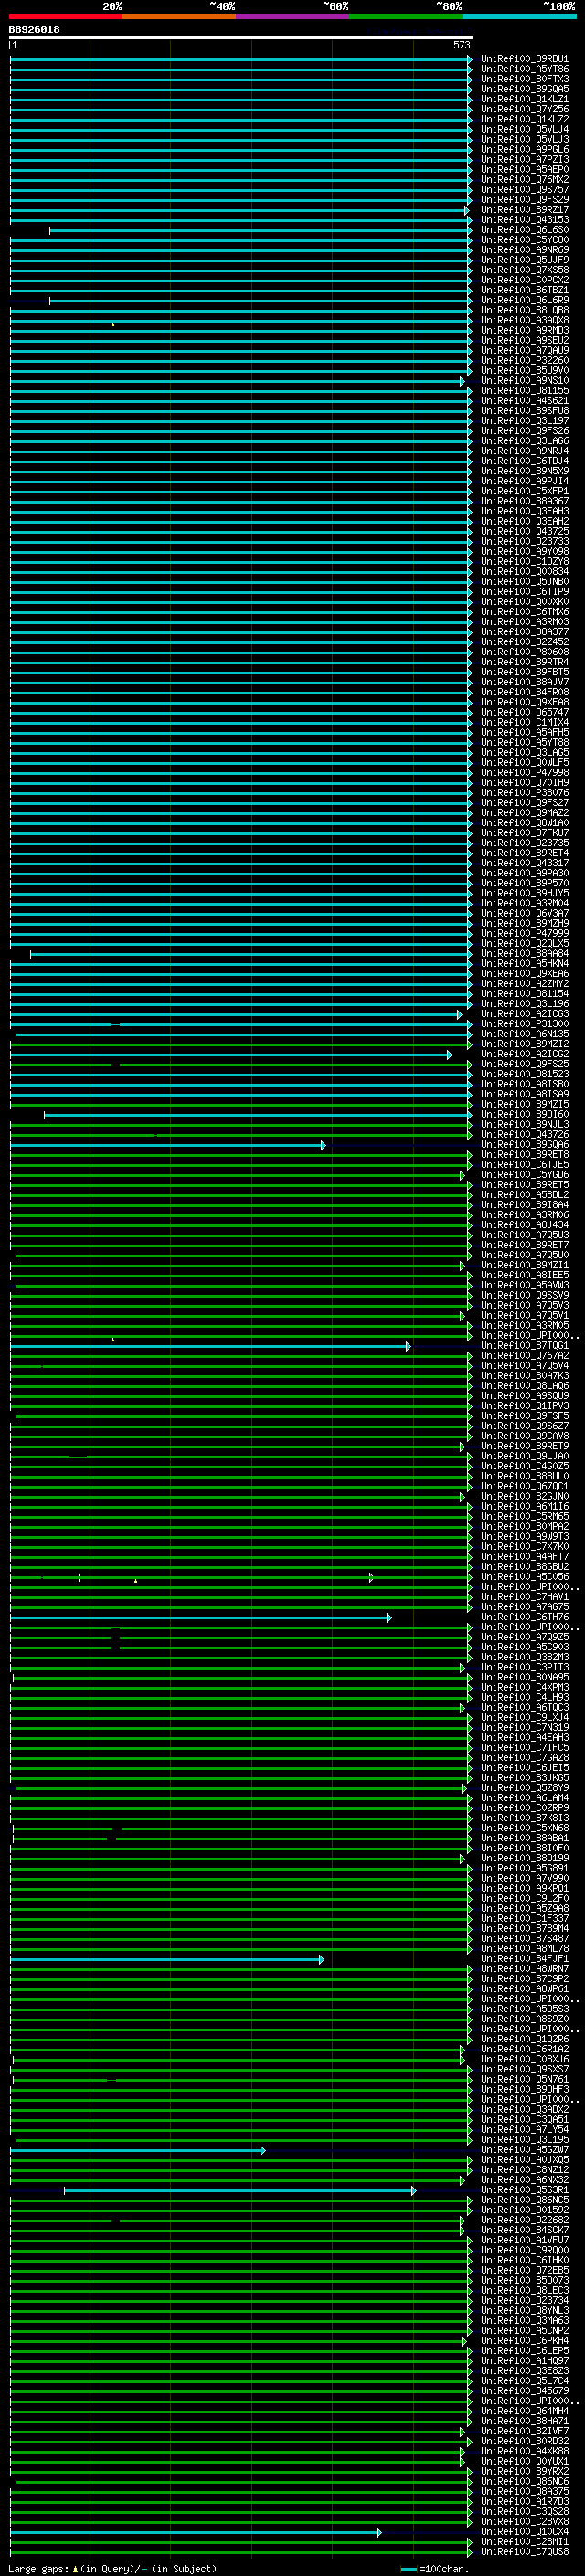Open hit UniRef100_B9RDU1
The image size is (585, 2576).
coord(524,59)
